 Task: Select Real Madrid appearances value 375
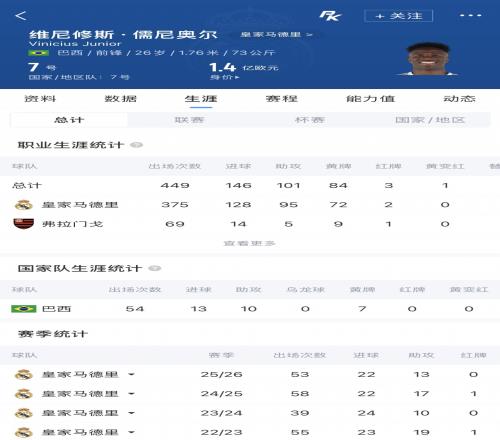pos(175,205)
